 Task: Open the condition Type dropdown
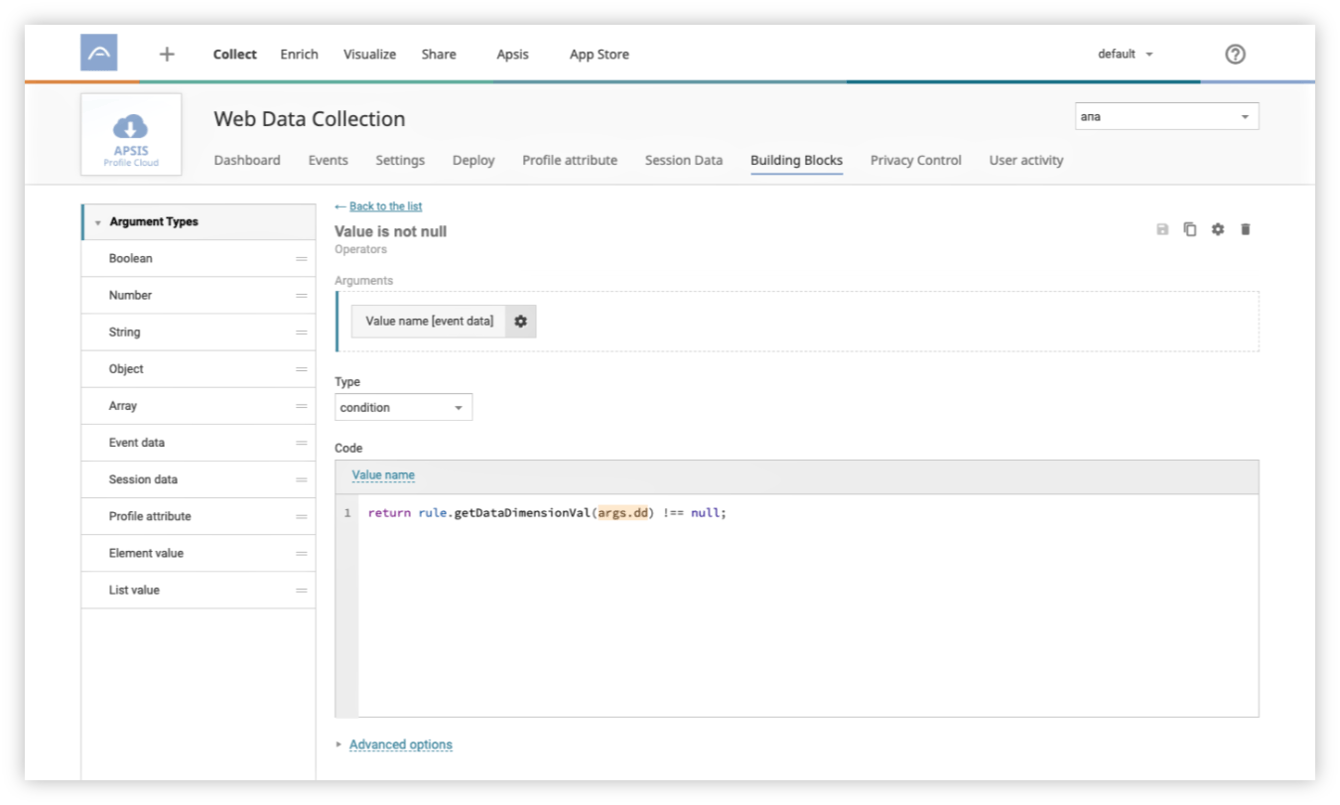pyautogui.click(x=403, y=408)
